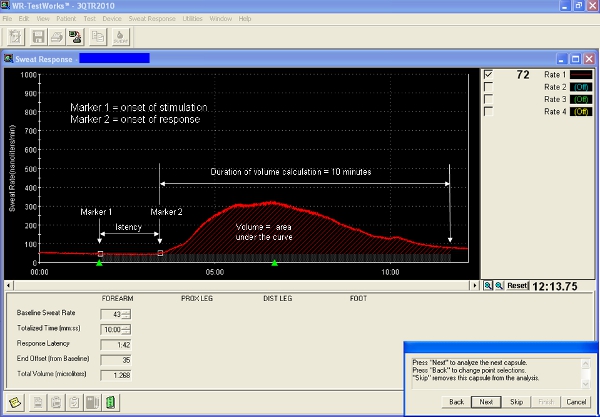
Task: Adjust the Baseline Sweat Rate spinner
Action: (x=127, y=316)
